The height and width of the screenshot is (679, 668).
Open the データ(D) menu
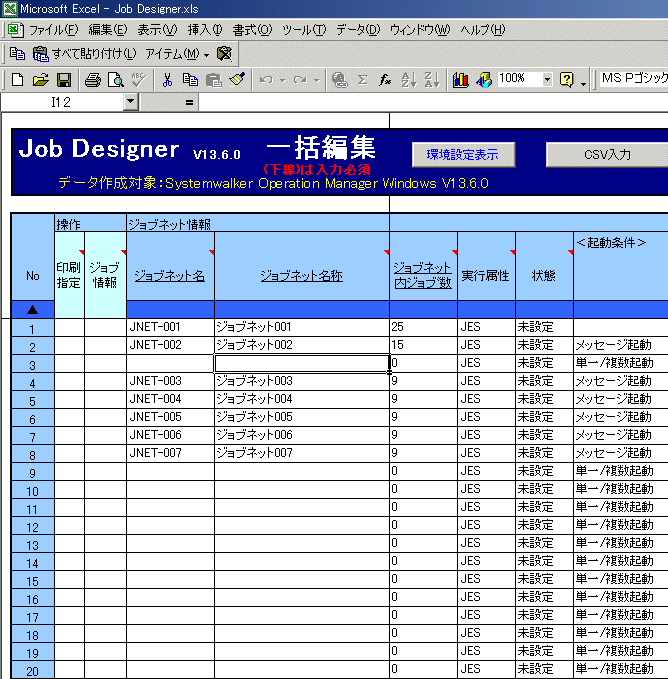(358, 30)
